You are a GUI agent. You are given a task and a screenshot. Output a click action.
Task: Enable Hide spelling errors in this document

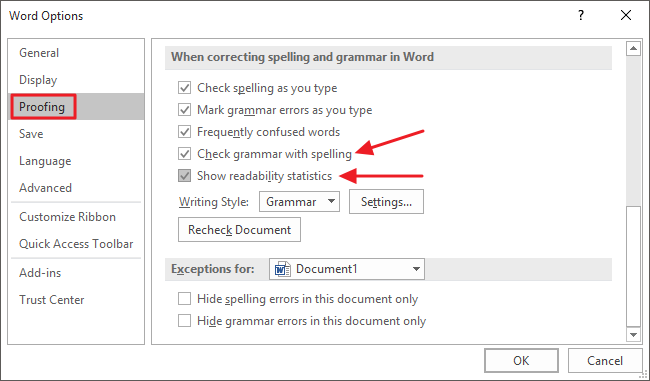pyautogui.click(x=184, y=299)
